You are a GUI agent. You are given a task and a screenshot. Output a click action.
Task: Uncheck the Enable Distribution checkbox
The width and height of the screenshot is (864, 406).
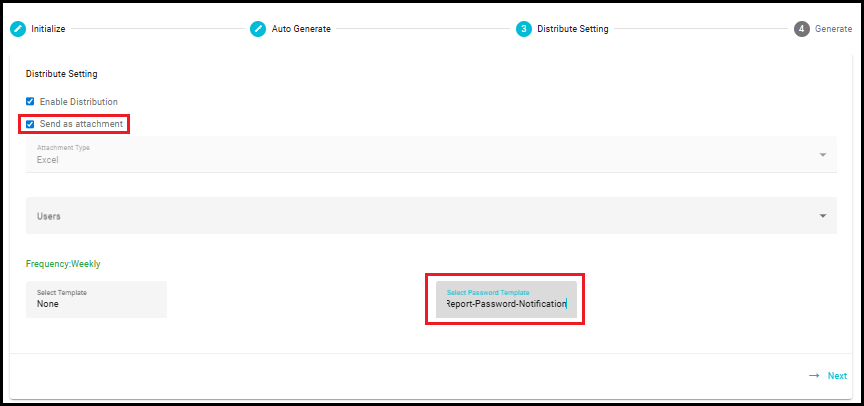30,101
